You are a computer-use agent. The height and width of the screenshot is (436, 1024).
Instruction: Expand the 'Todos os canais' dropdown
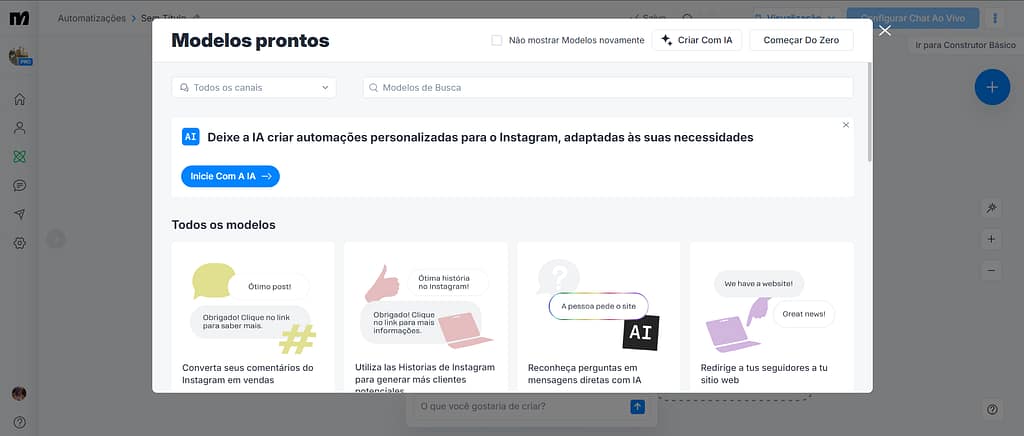[254, 88]
